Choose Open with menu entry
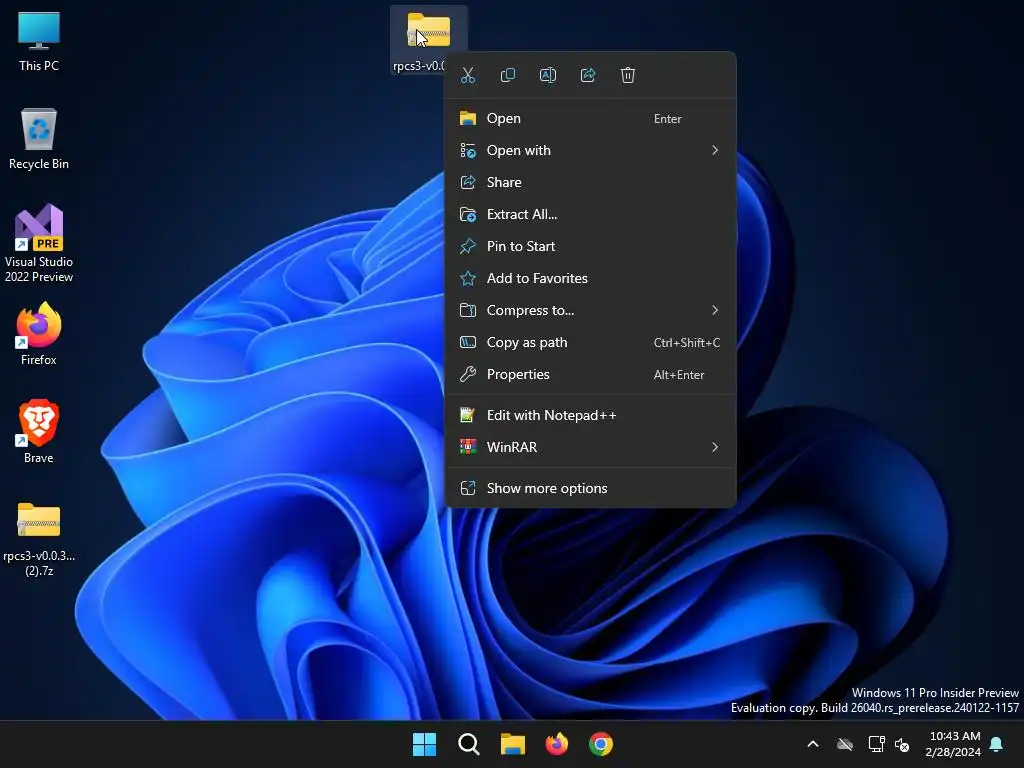The width and height of the screenshot is (1024, 768). pos(590,150)
